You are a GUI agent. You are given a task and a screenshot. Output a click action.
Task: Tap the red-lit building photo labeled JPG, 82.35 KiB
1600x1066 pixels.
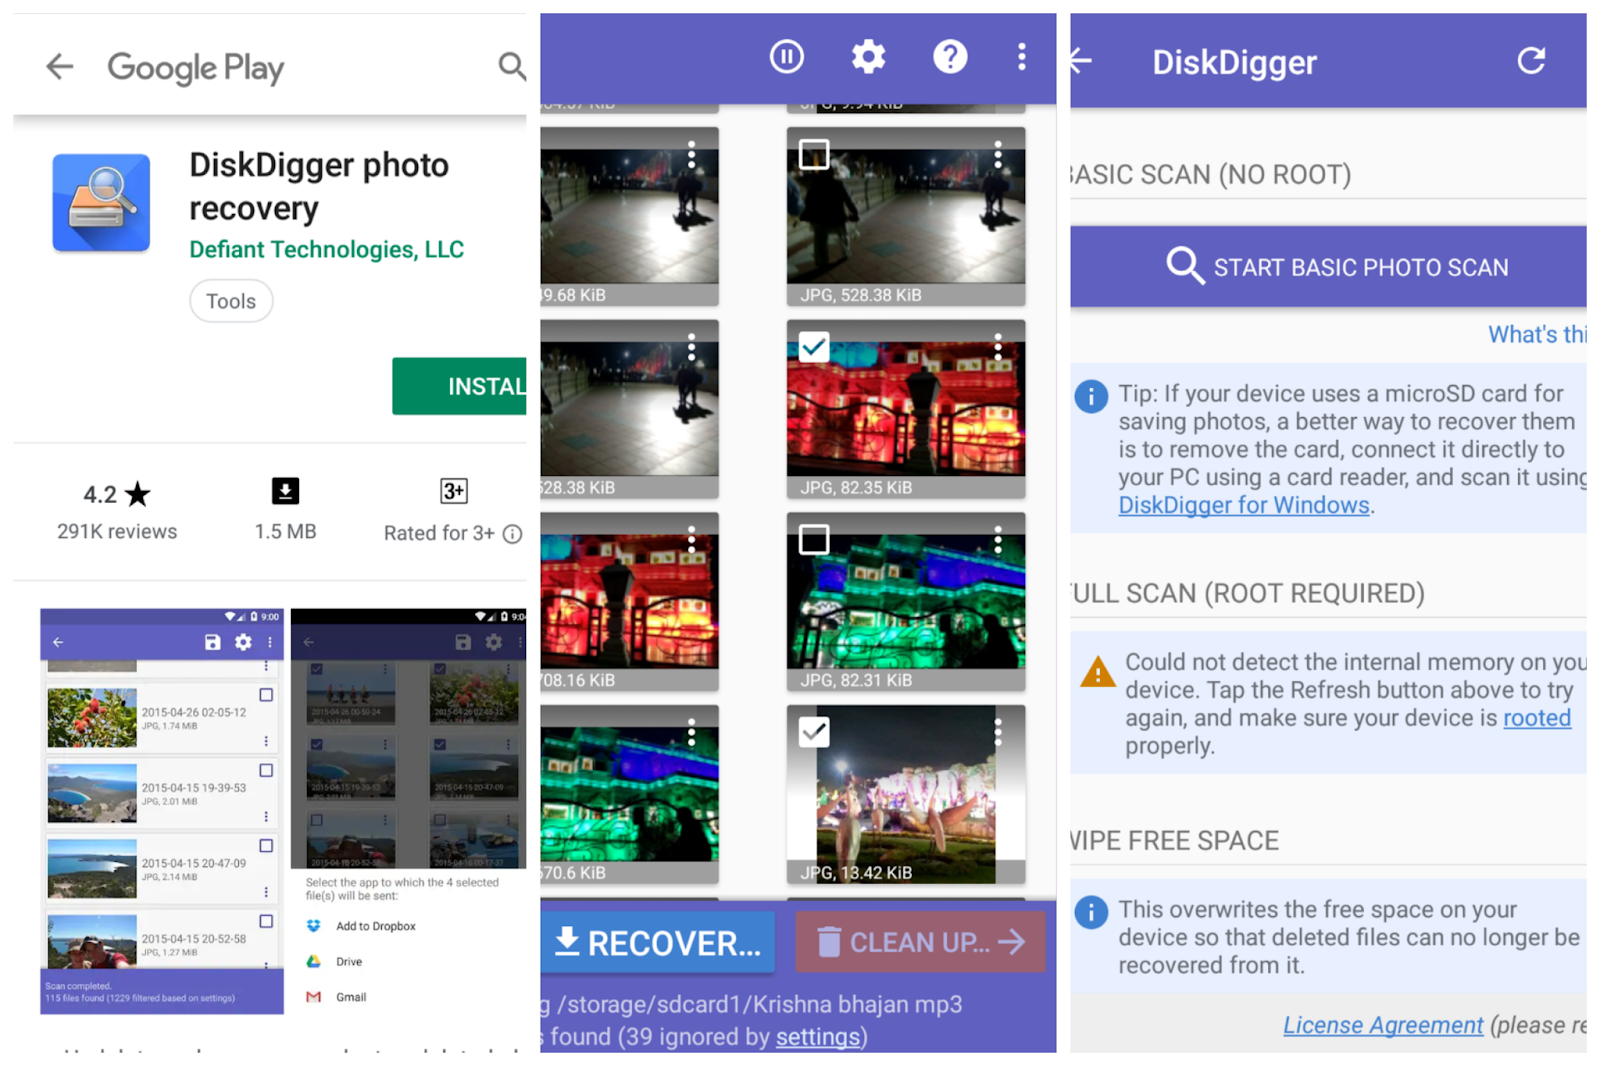[906, 409]
